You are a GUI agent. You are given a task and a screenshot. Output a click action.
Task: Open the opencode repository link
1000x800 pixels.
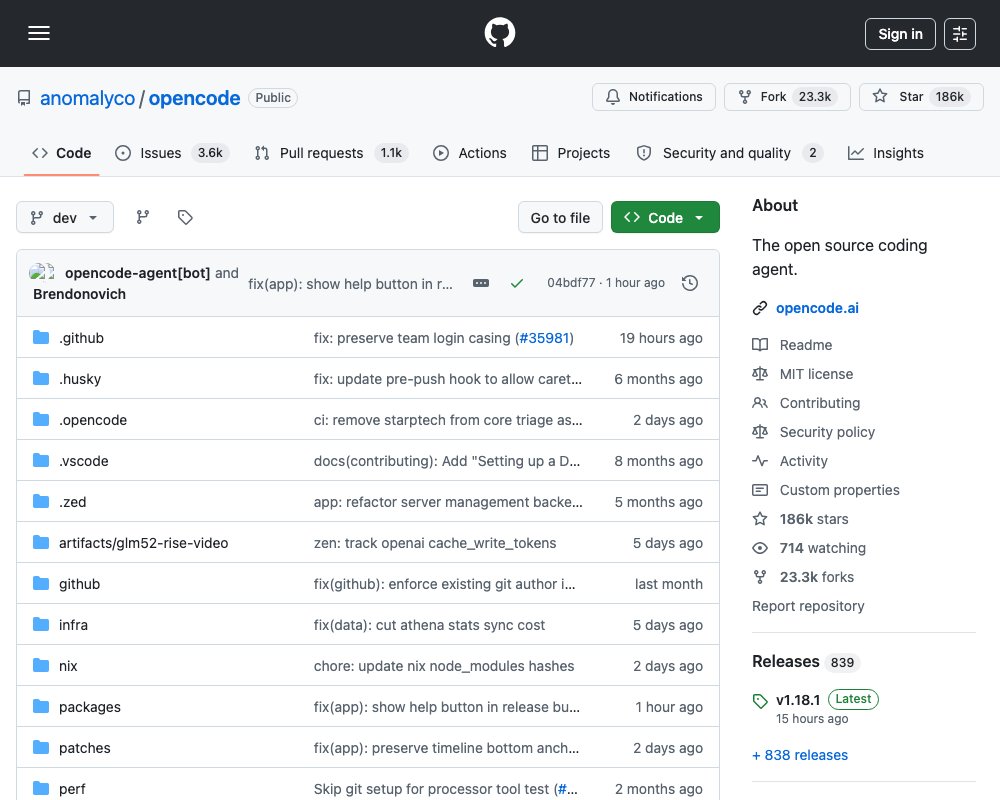pos(195,98)
